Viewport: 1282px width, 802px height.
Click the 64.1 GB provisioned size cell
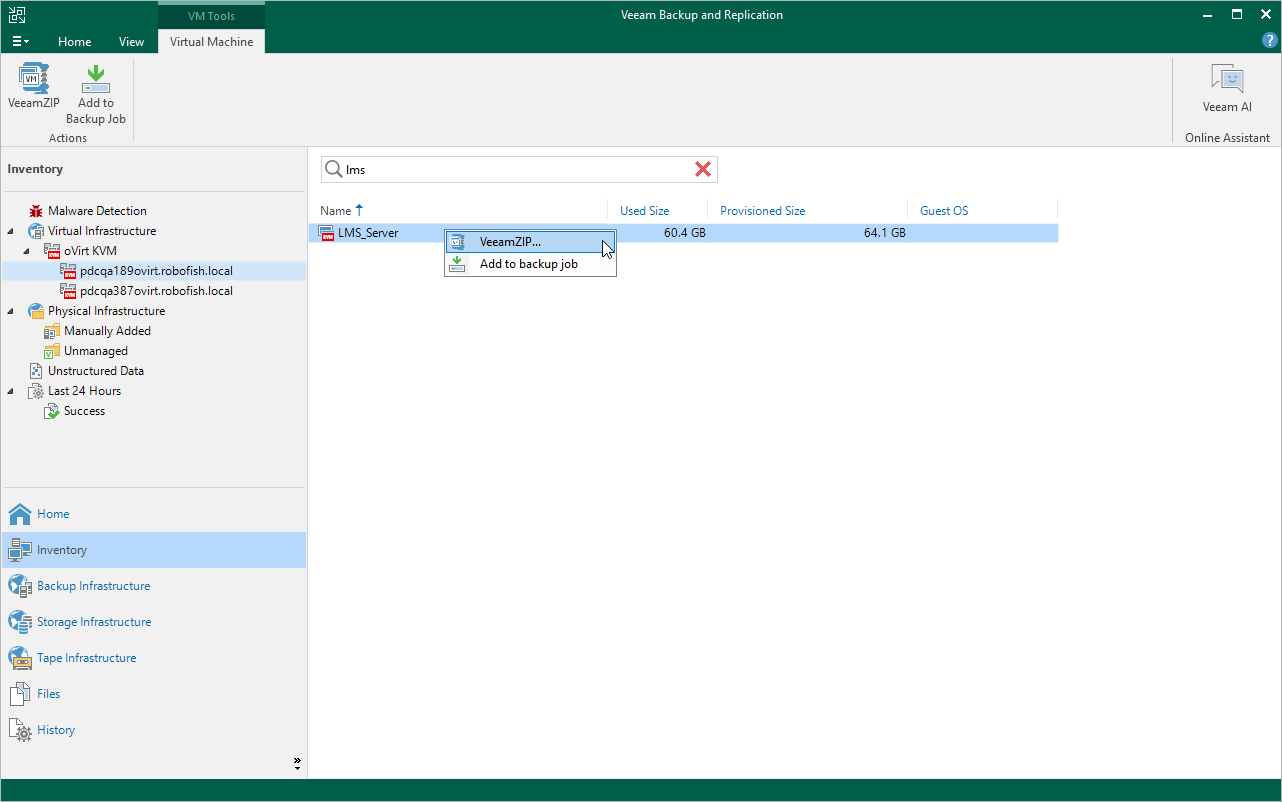(885, 233)
